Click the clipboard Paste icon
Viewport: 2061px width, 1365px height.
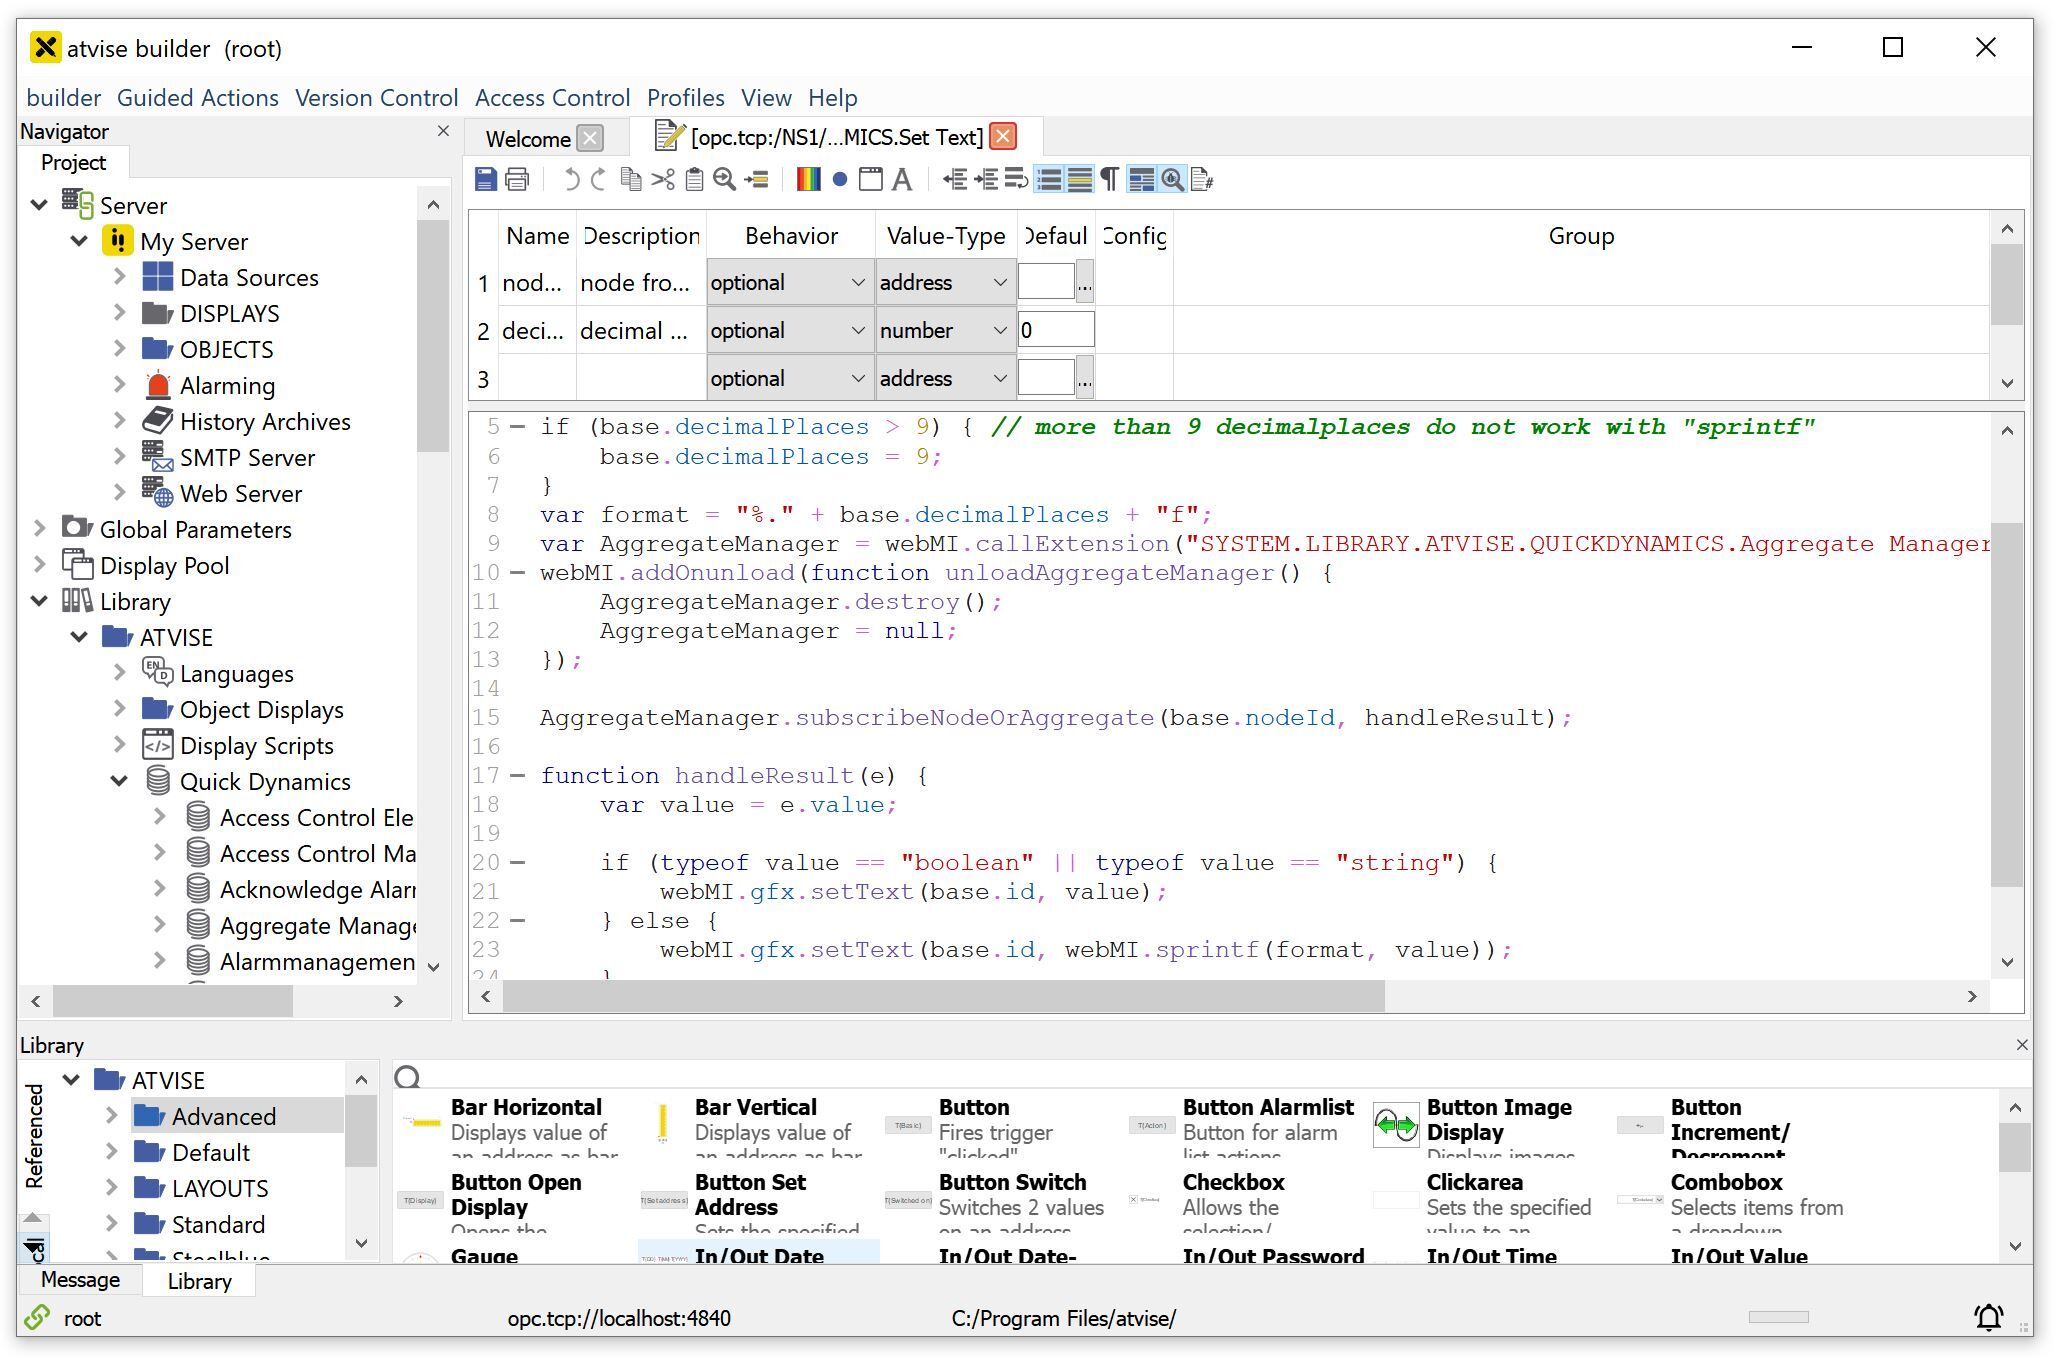[x=694, y=180]
